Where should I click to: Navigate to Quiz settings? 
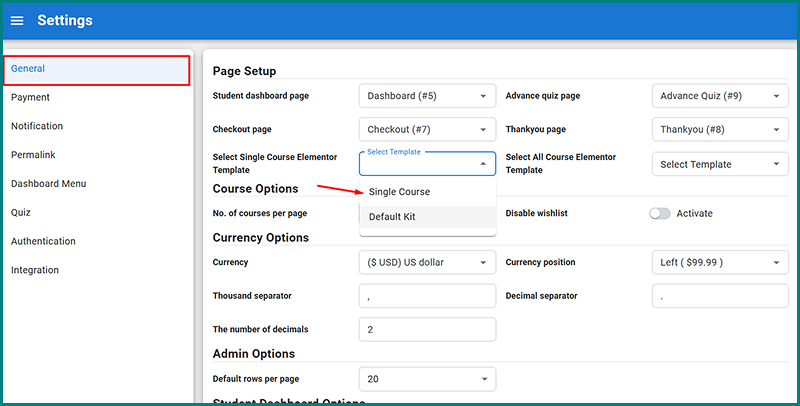(21, 212)
